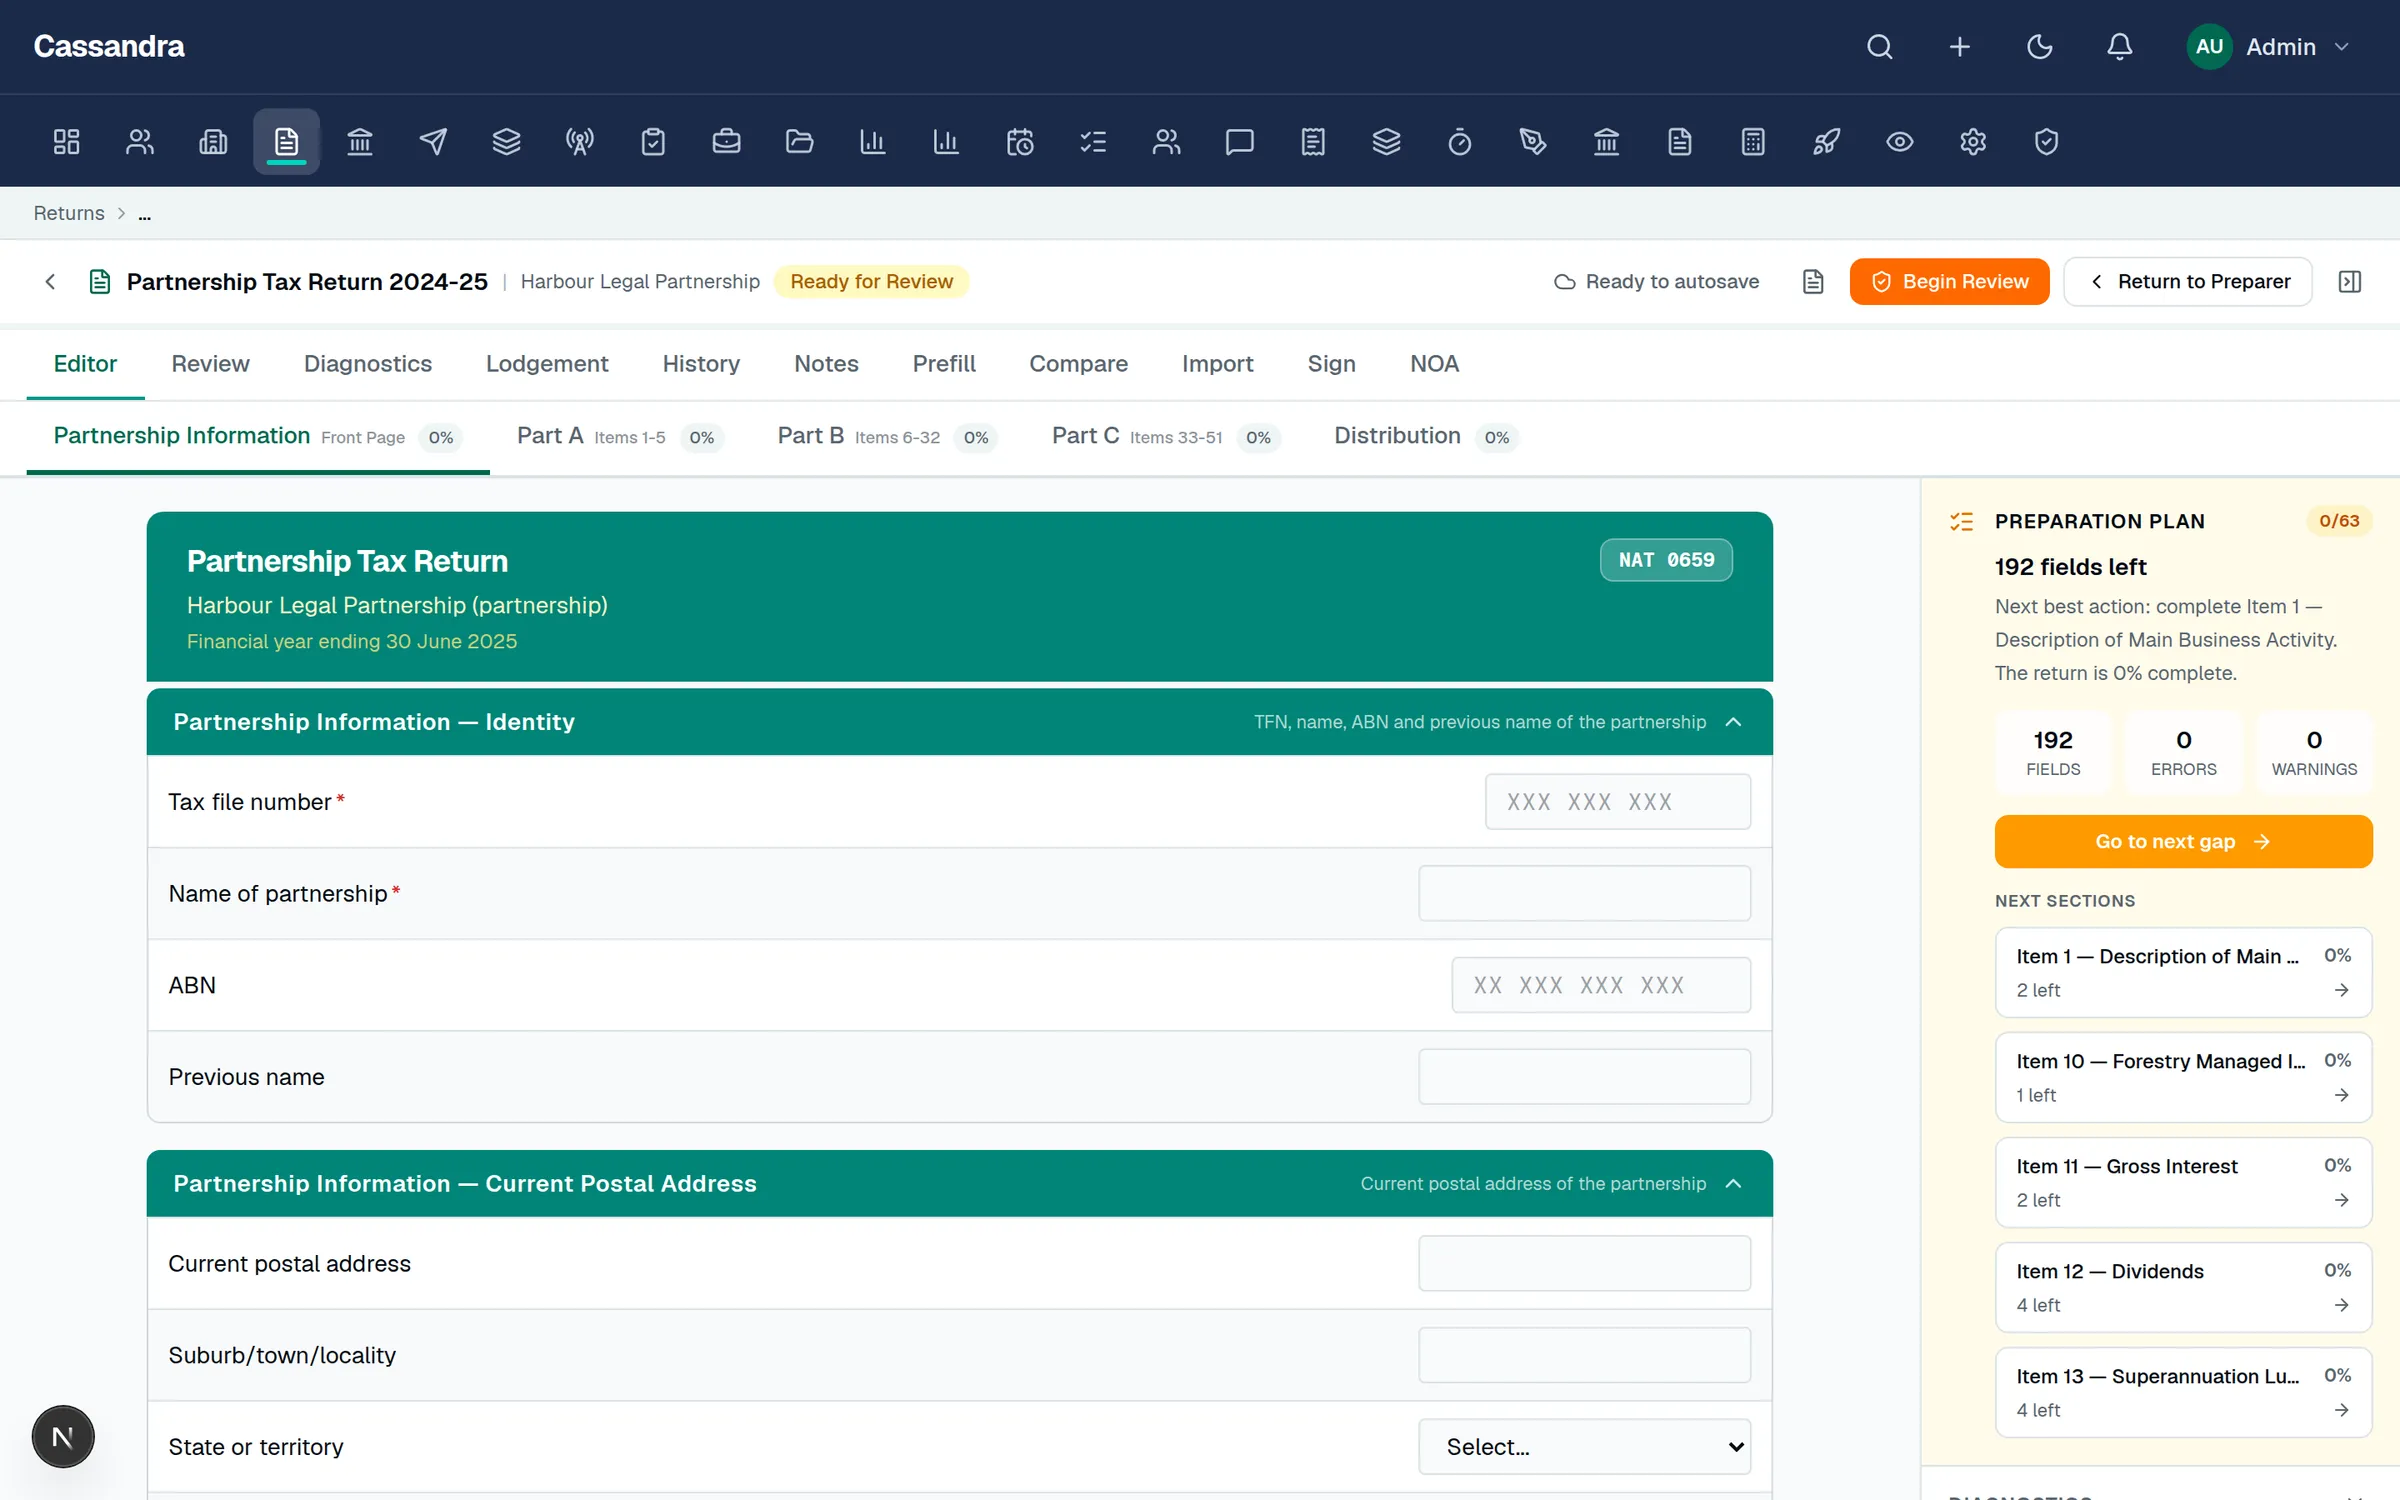The image size is (2400, 1500).
Task: Click the round N badge at bottom left
Action: [x=63, y=1437]
